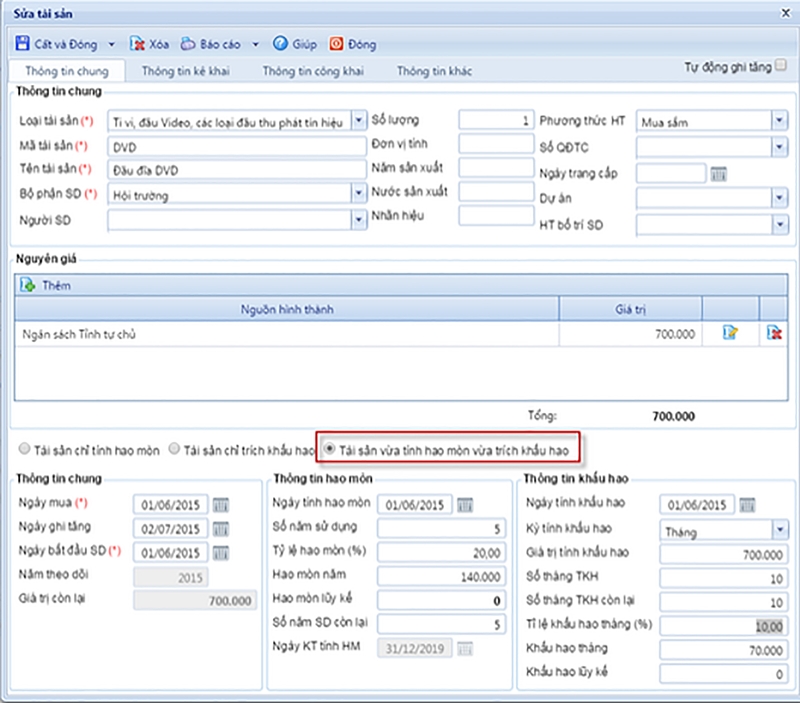Enable the Tự động ghi tăng checkbox
The width and height of the screenshot is (800, 703).
tap(780, 65)
